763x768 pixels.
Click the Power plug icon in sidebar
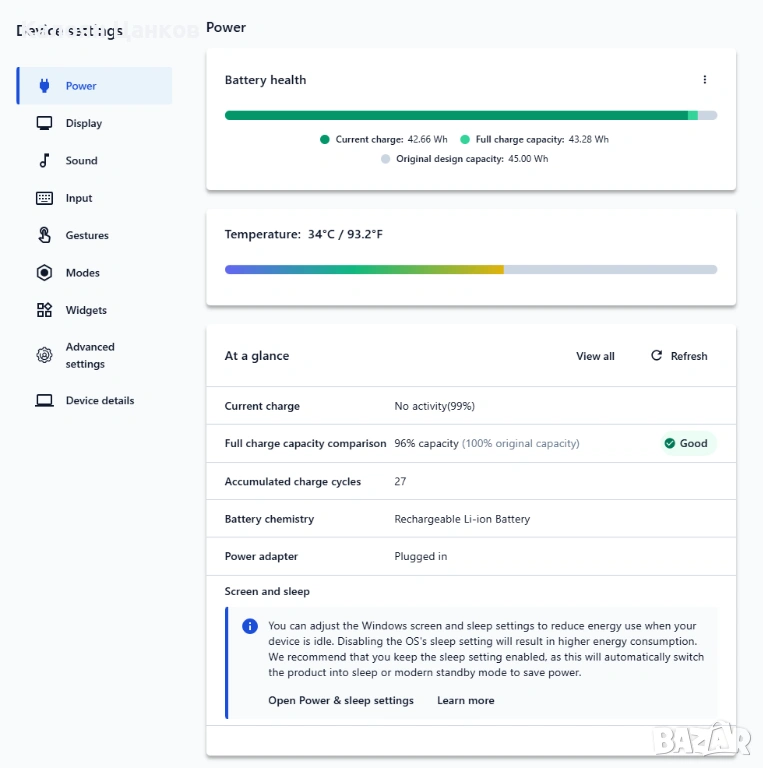(x=44, y=86)
